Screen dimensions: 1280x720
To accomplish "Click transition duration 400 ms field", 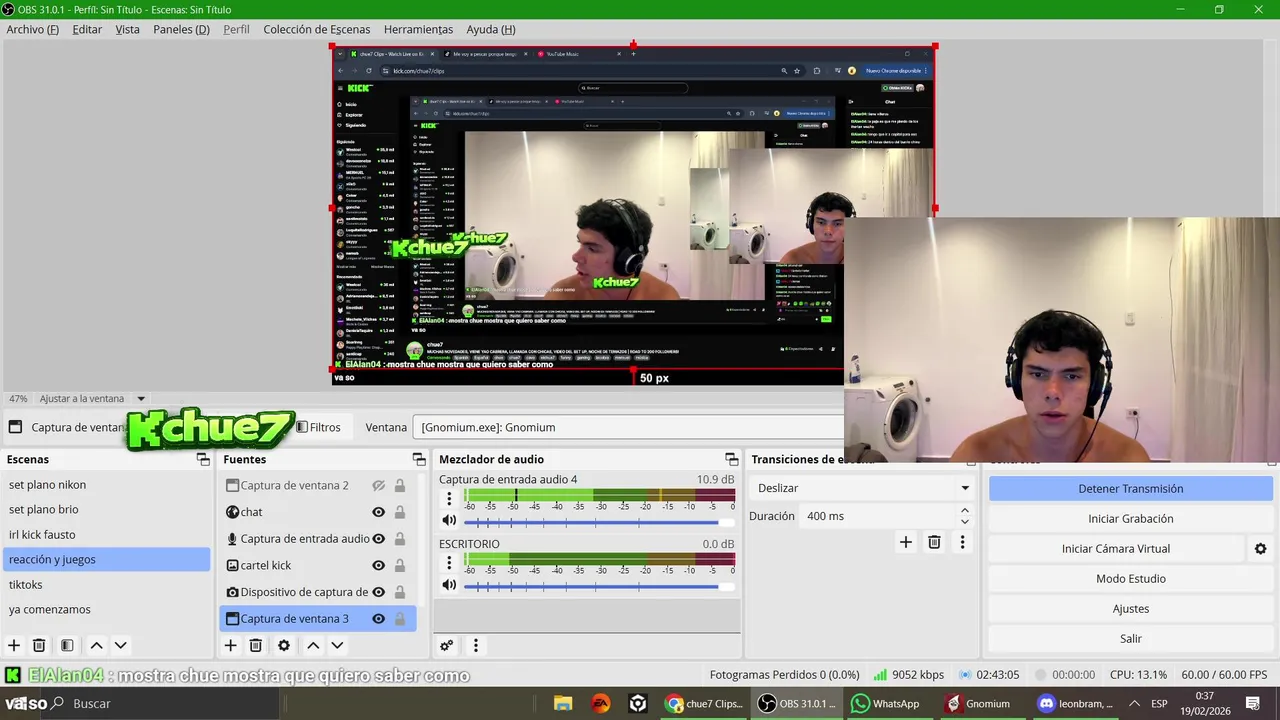I will tap(878, 516).
